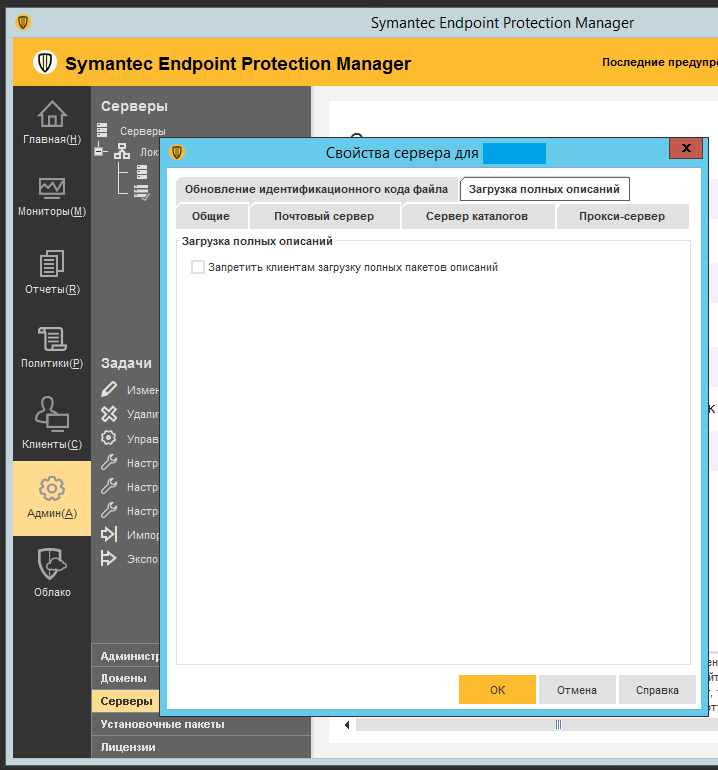Click the Отмена cancel button
Viewport: 718px width, 770px height.
pyautogui.click(x=577, y=689)
